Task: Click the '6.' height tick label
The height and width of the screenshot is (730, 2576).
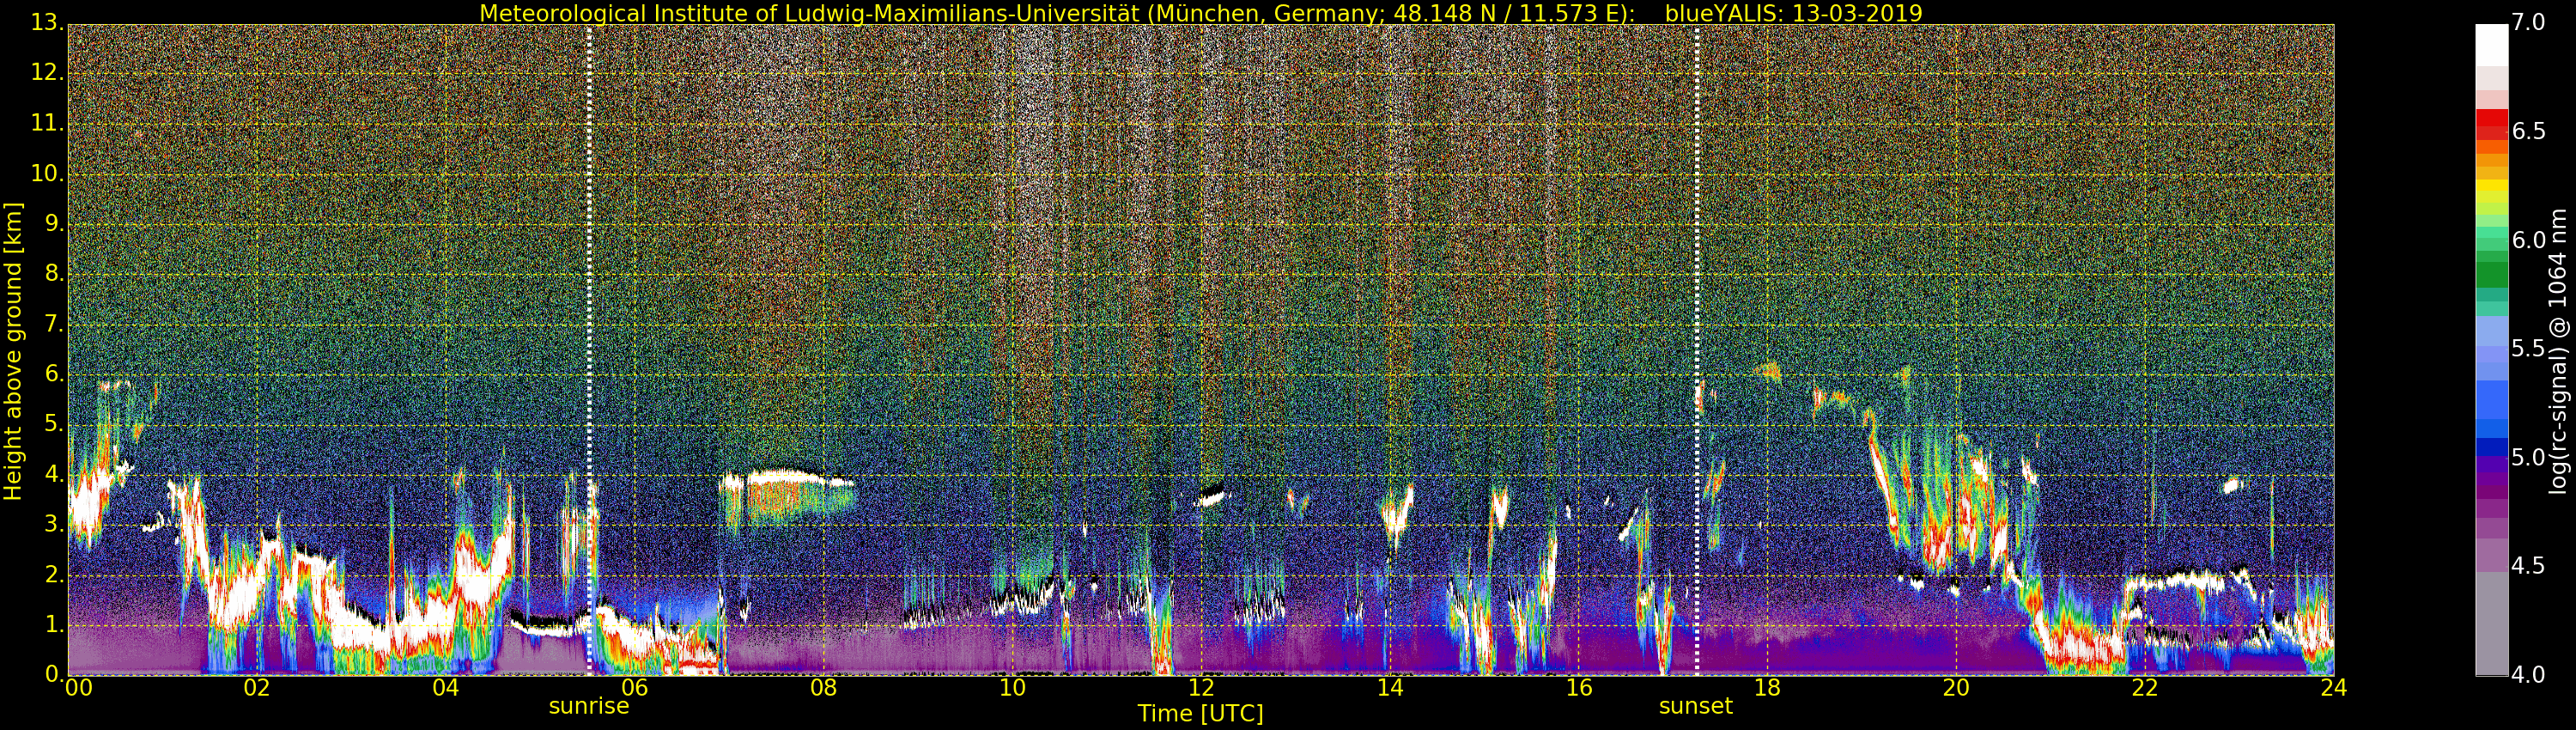Action: click(x=53, y=374)
